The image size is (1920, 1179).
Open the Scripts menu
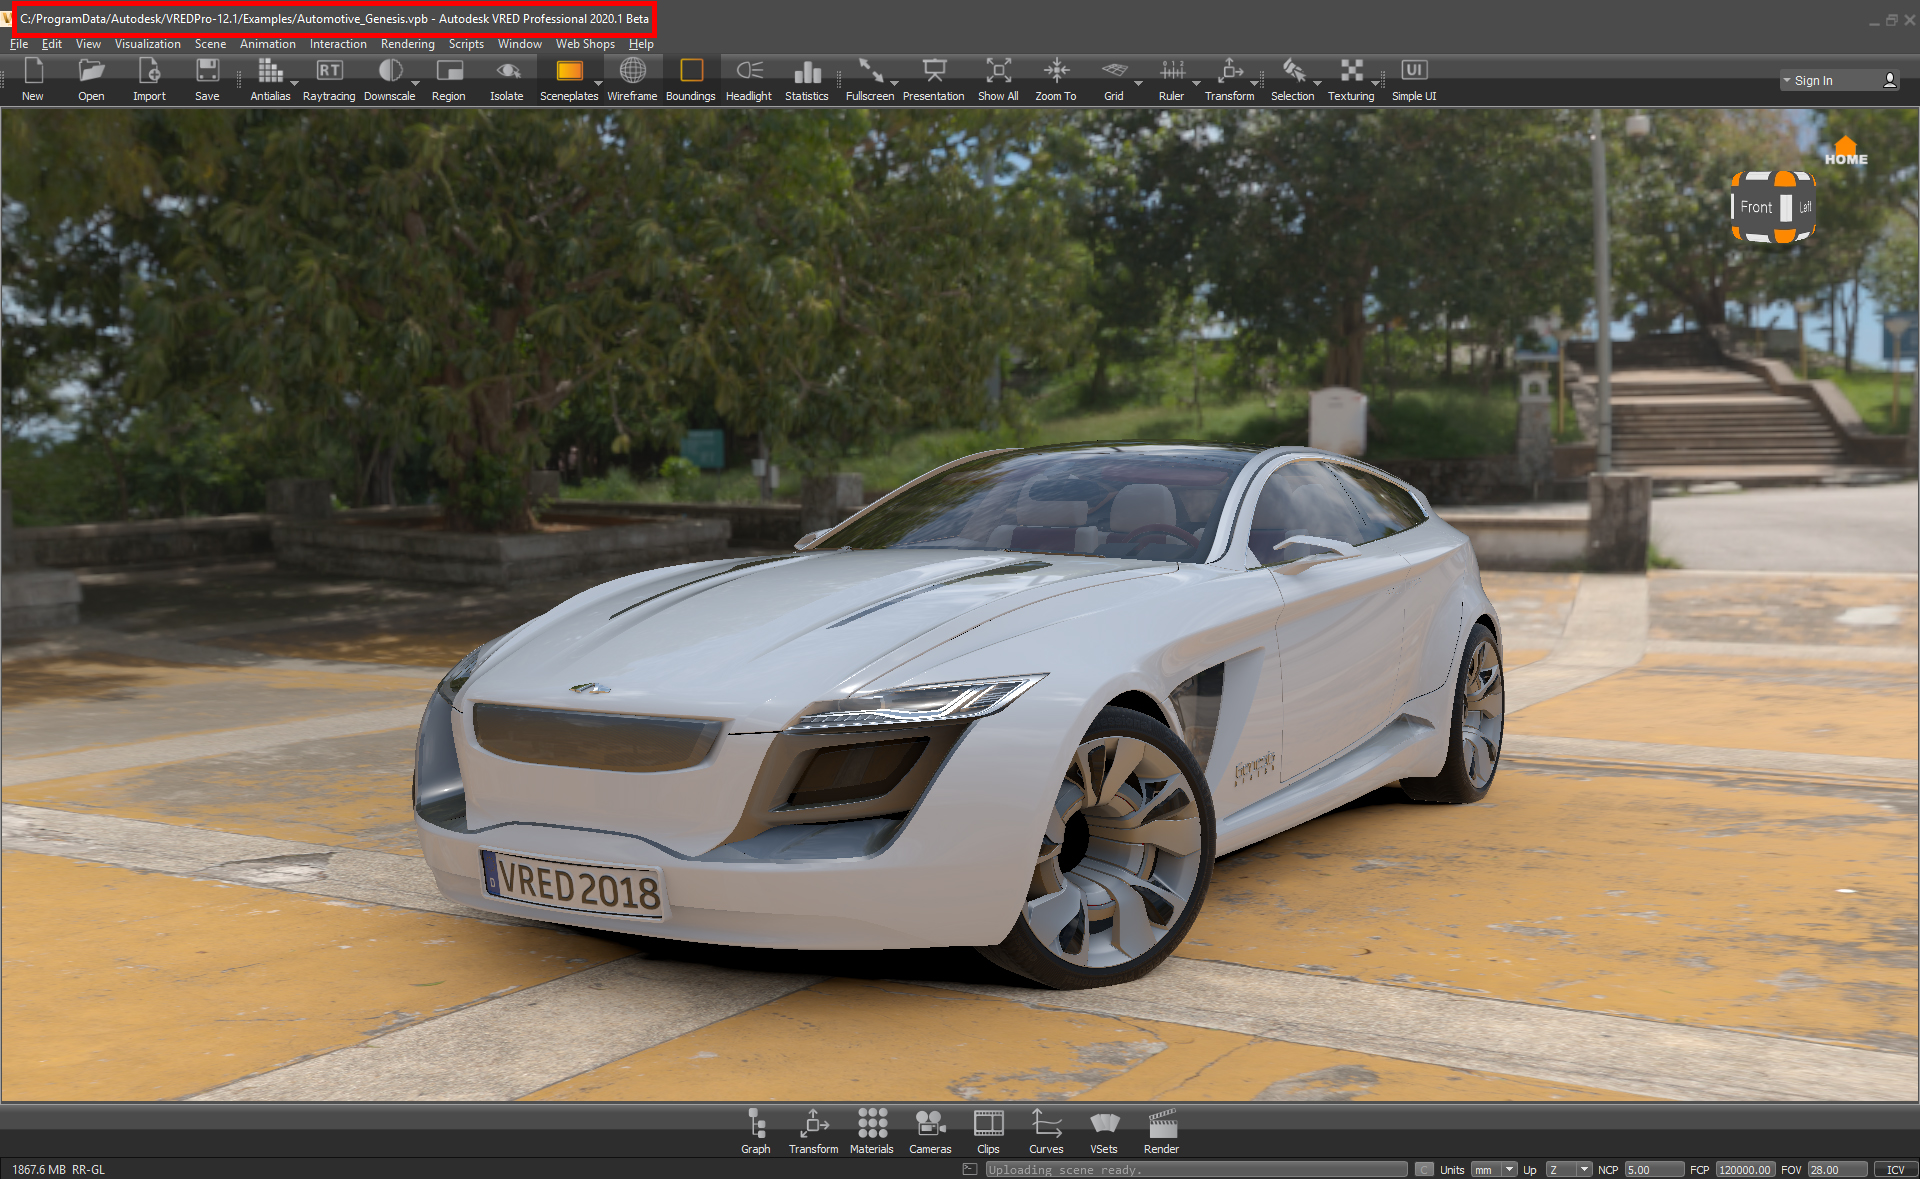tap(464, 44)
